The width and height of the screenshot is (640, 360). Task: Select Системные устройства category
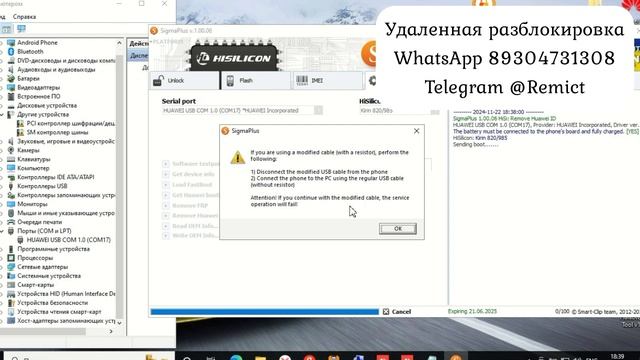click(49, 276)
